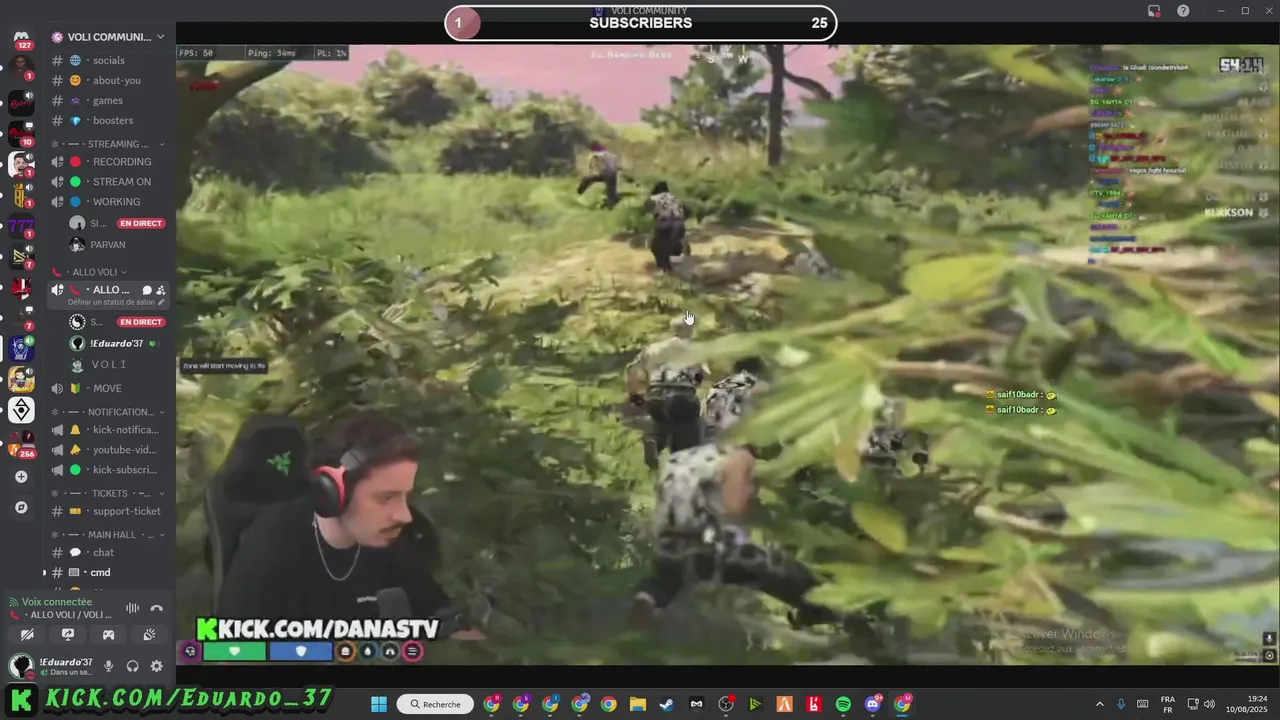1280x720 pixels.
Task: Select !Eduardo'37 in the voice channel
Action: click(116, 344)
